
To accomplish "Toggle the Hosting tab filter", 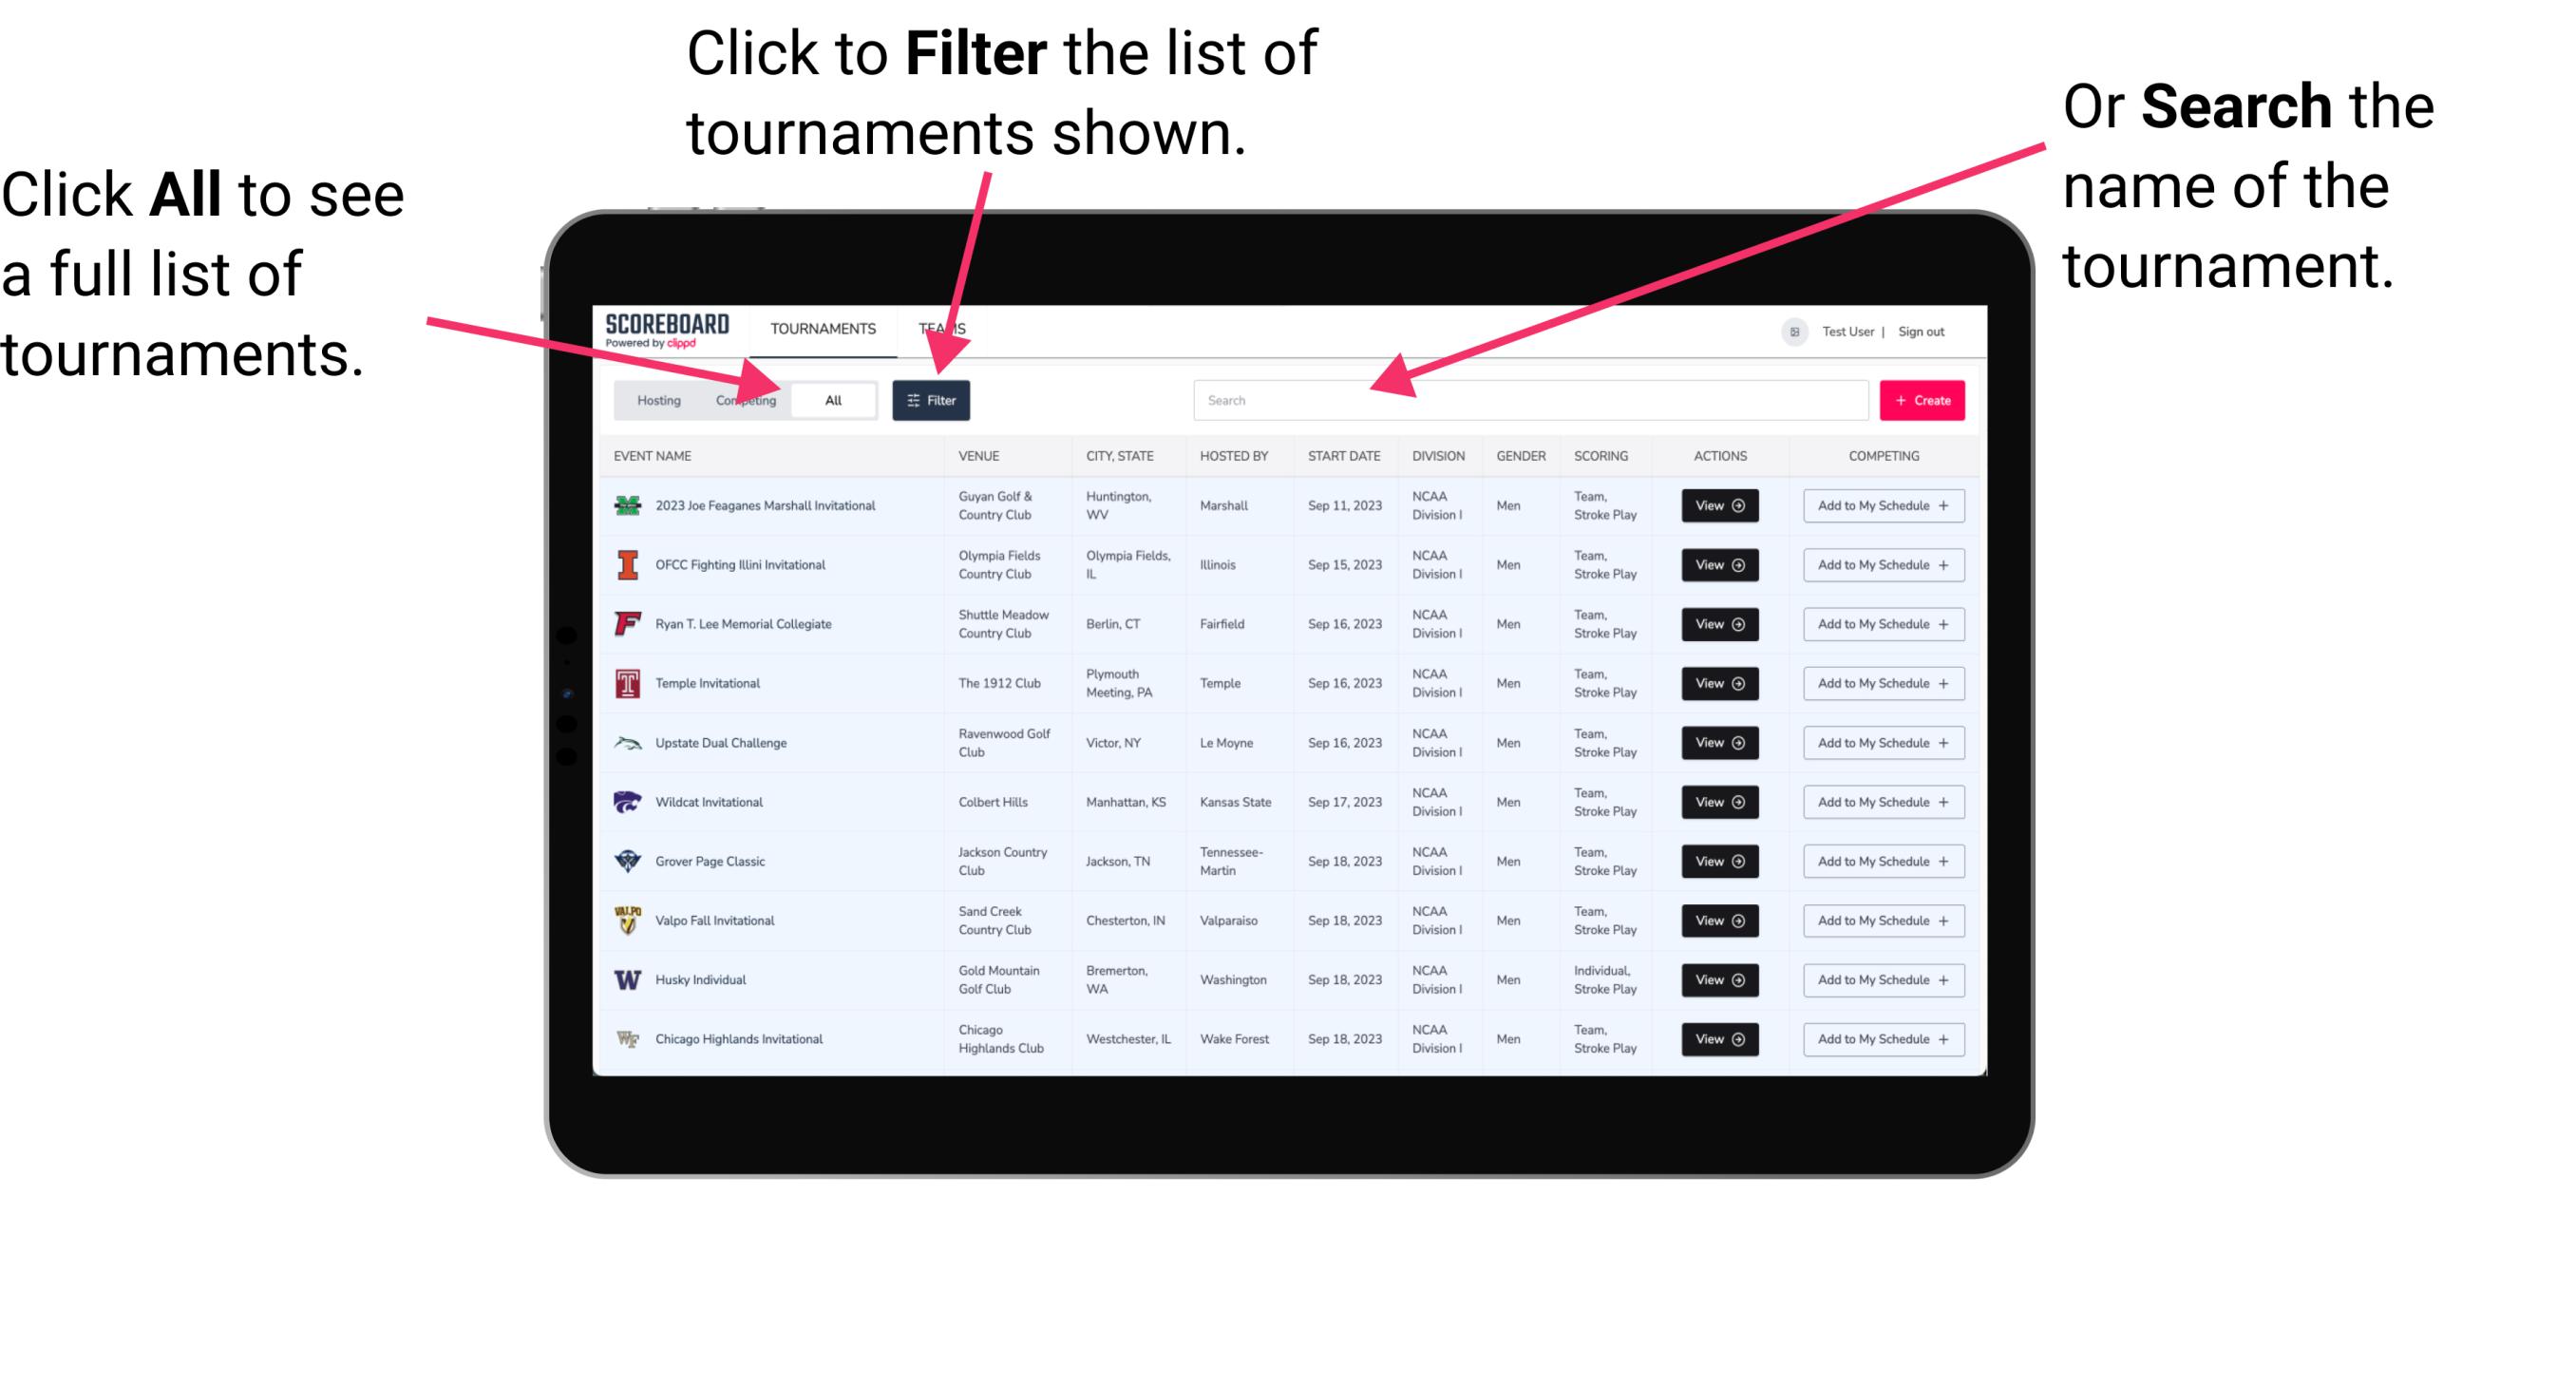I will tap(655, 399).
